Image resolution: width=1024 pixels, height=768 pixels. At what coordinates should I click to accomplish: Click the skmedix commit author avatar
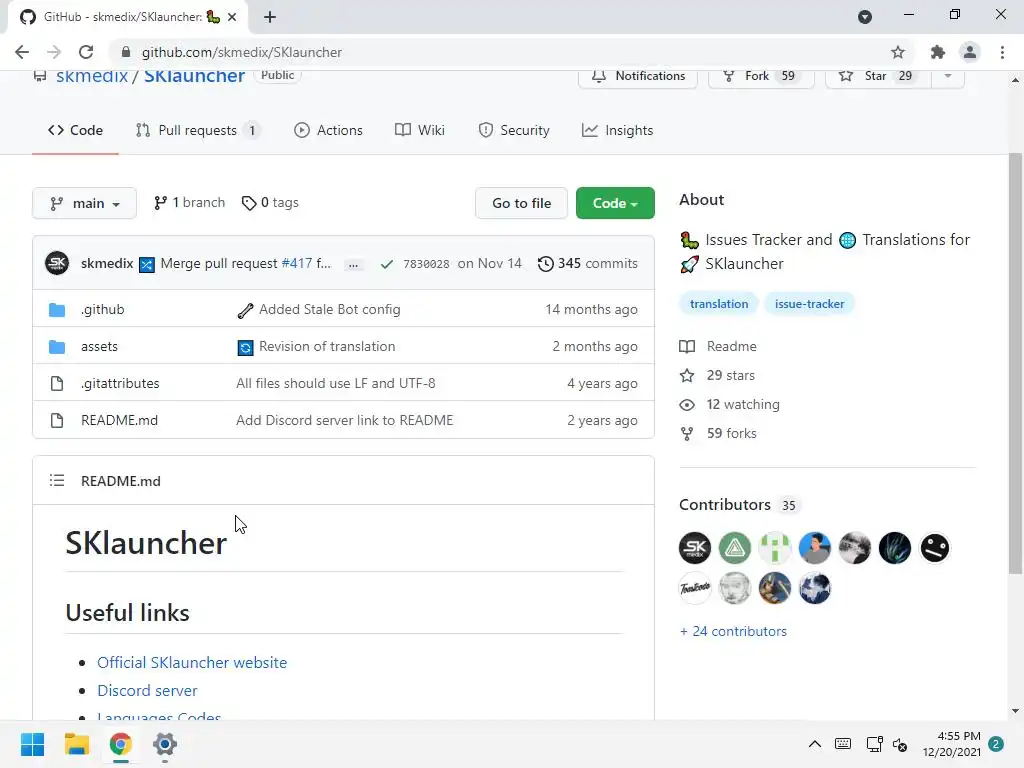(57, 263)
